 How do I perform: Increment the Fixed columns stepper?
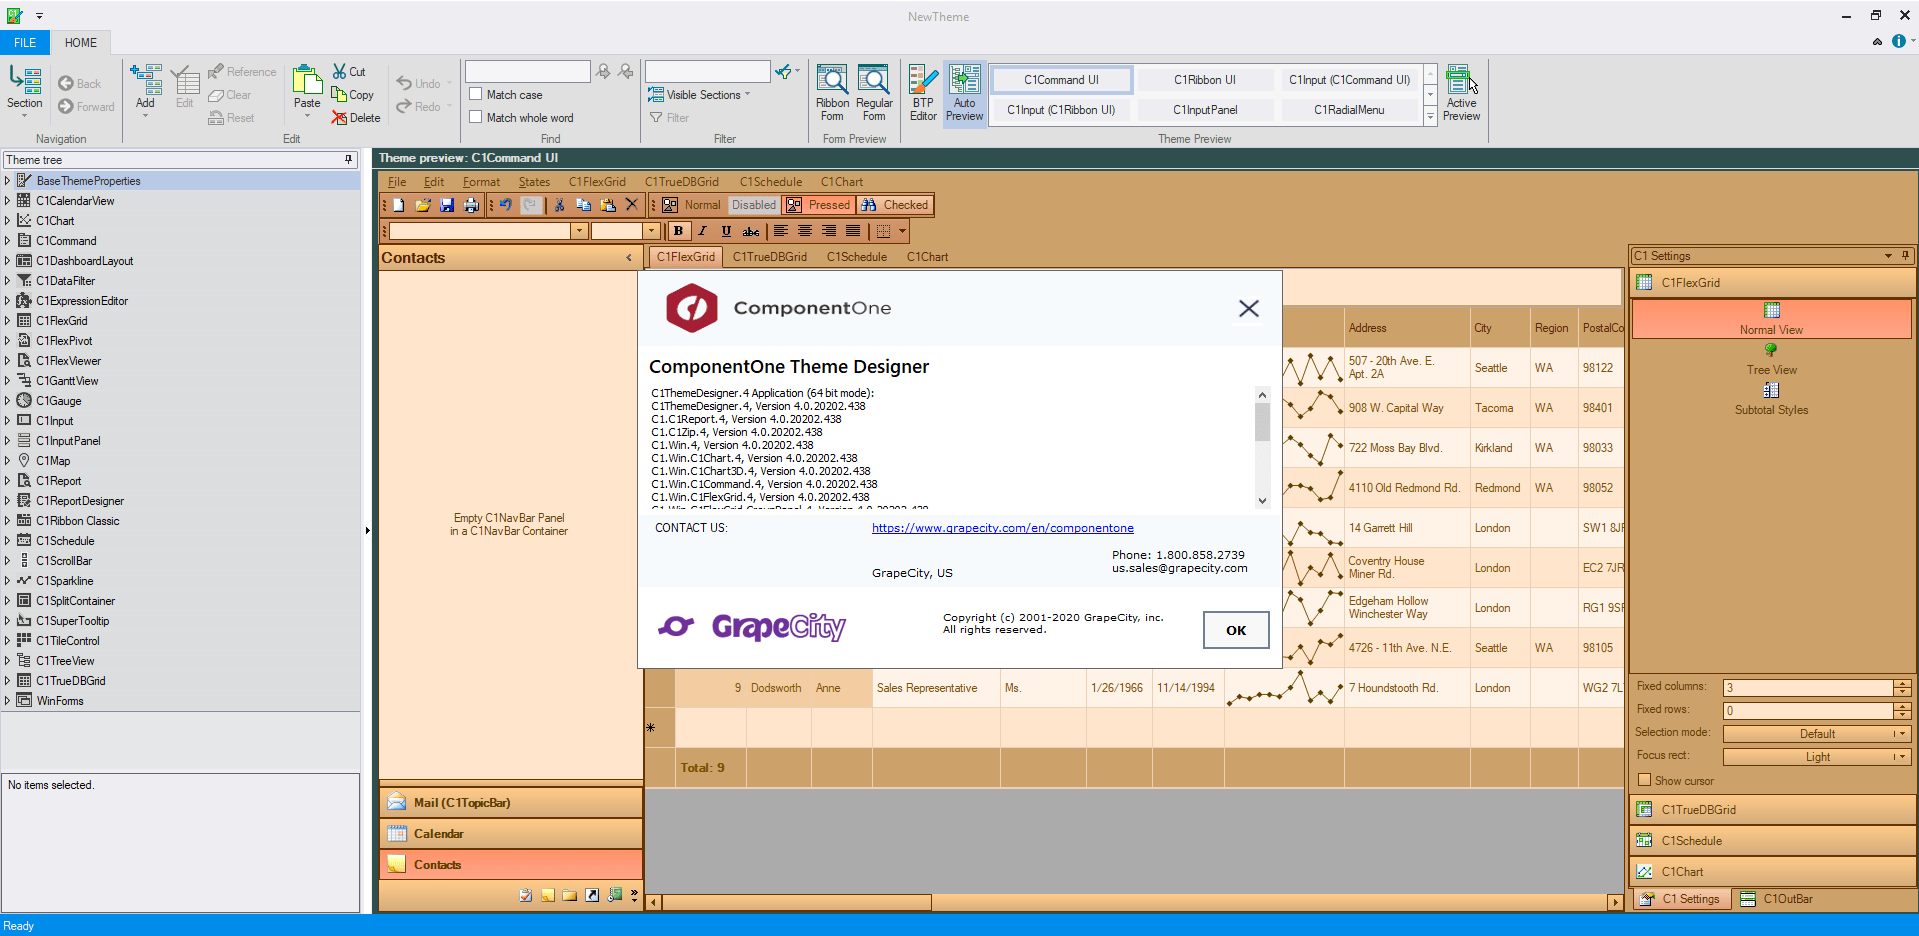[x=1902, y=684]
